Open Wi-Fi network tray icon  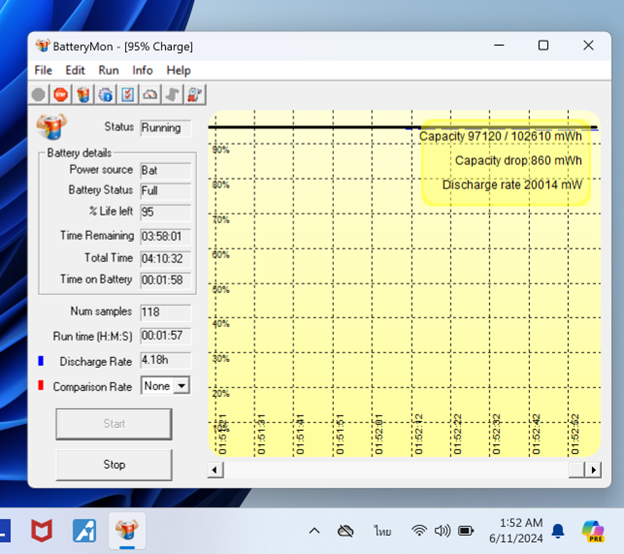[x=419, y=531]
